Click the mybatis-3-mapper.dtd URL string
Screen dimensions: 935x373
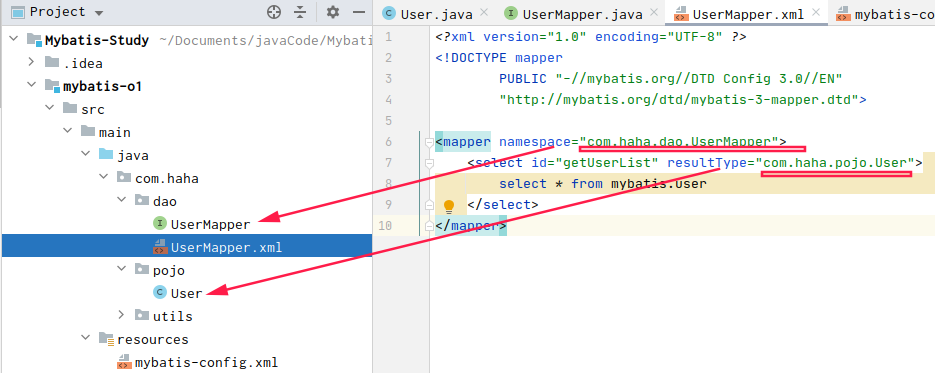pyautogui.click(x=679, y=100)
